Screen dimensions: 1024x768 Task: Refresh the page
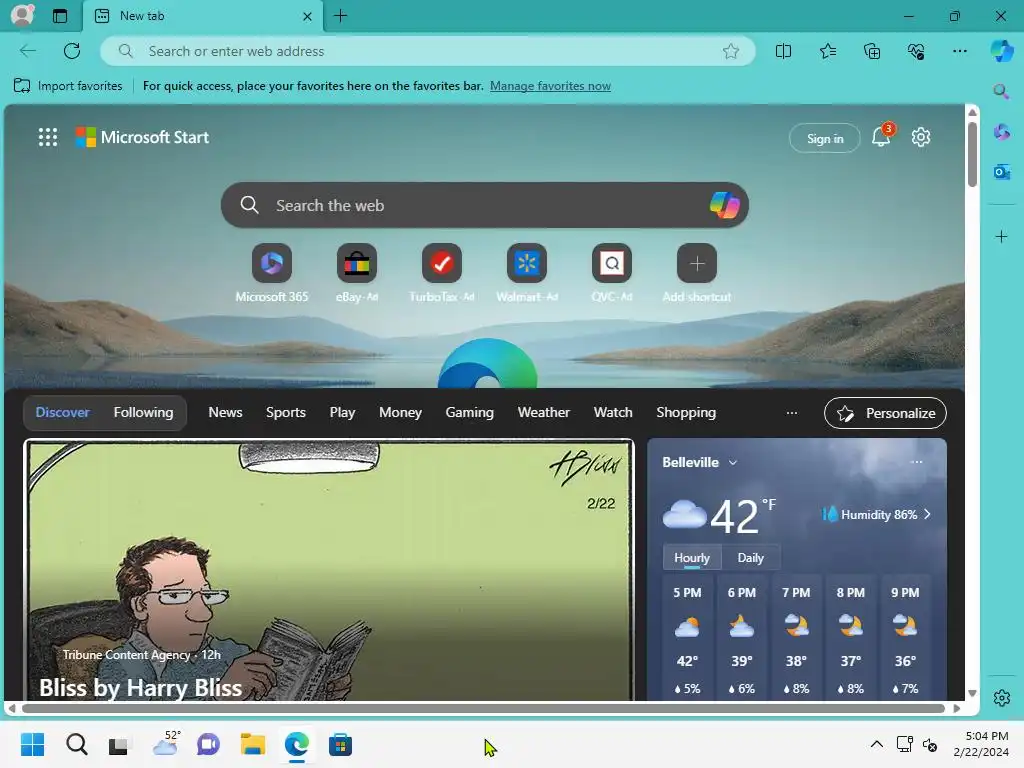click(x=72, y=51)
